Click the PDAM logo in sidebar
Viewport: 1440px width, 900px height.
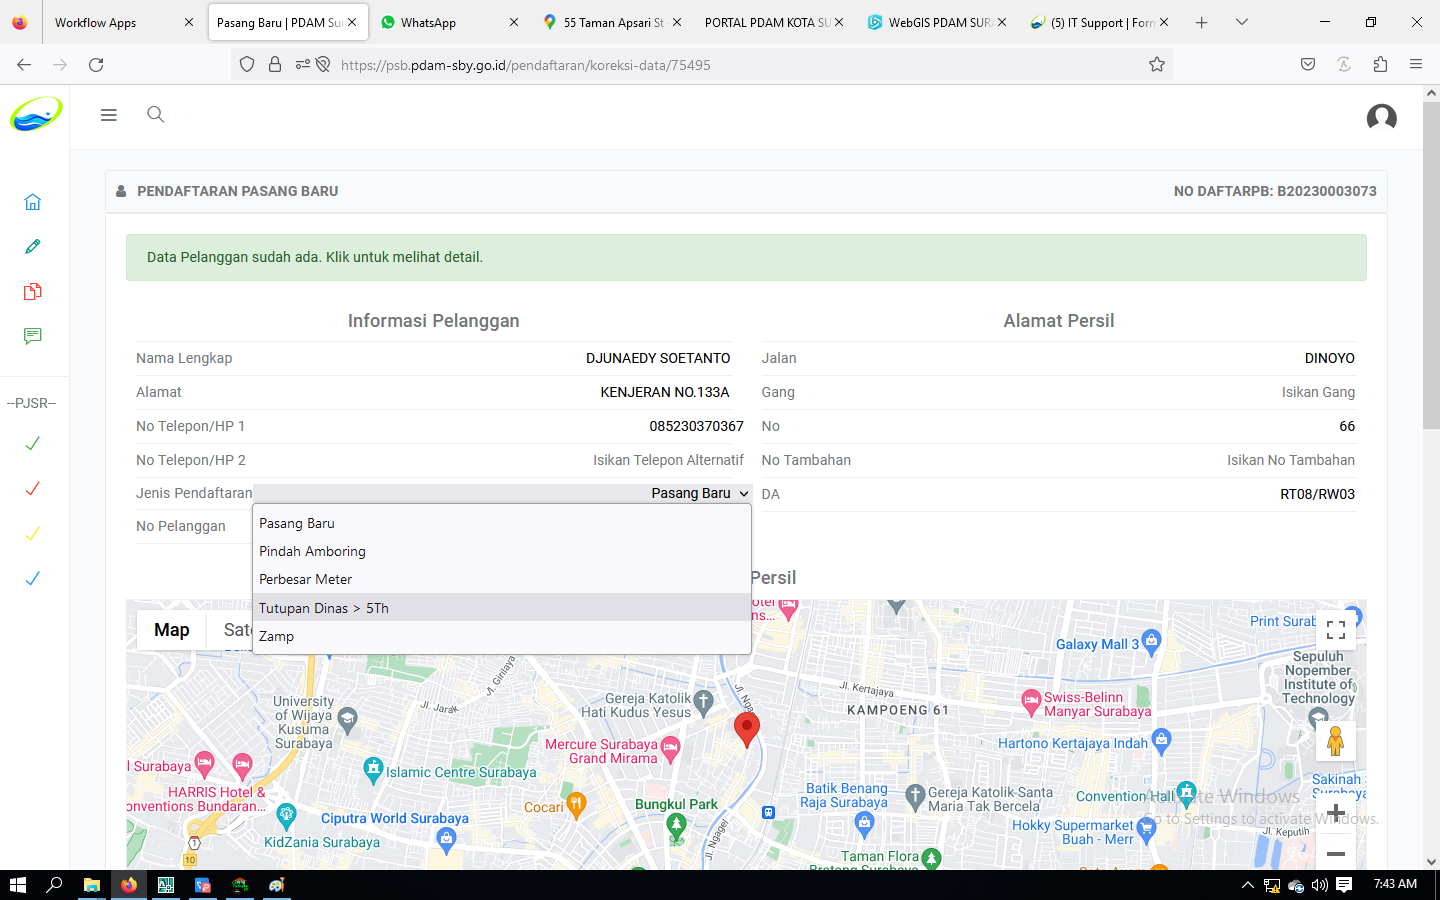point(36,114)
